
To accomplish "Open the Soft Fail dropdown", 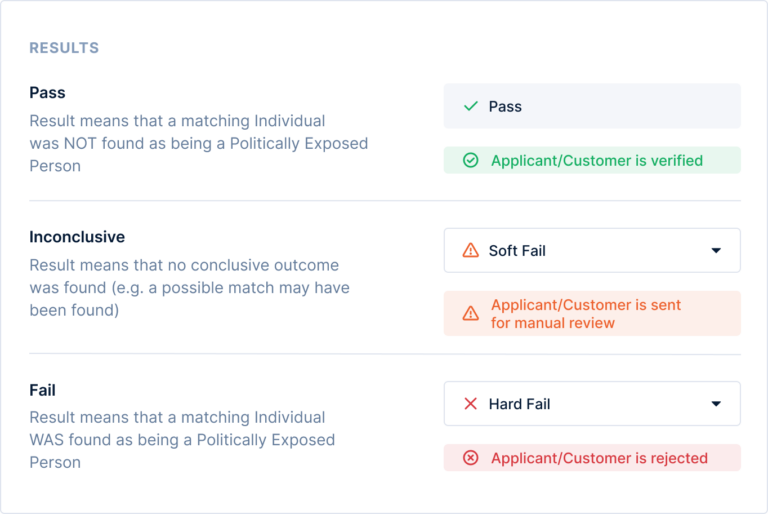I will 592,250.
